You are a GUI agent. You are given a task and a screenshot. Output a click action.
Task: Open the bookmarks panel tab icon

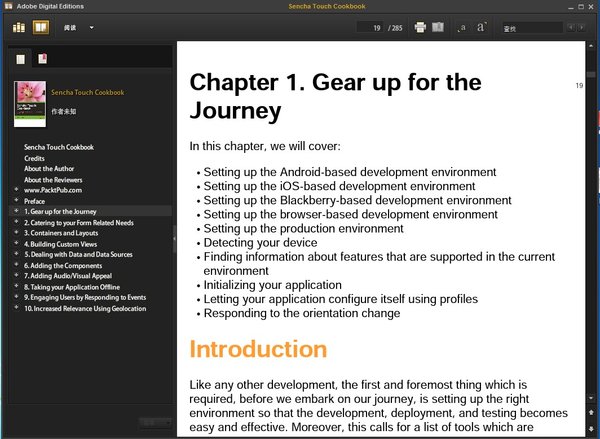[42, 60]
